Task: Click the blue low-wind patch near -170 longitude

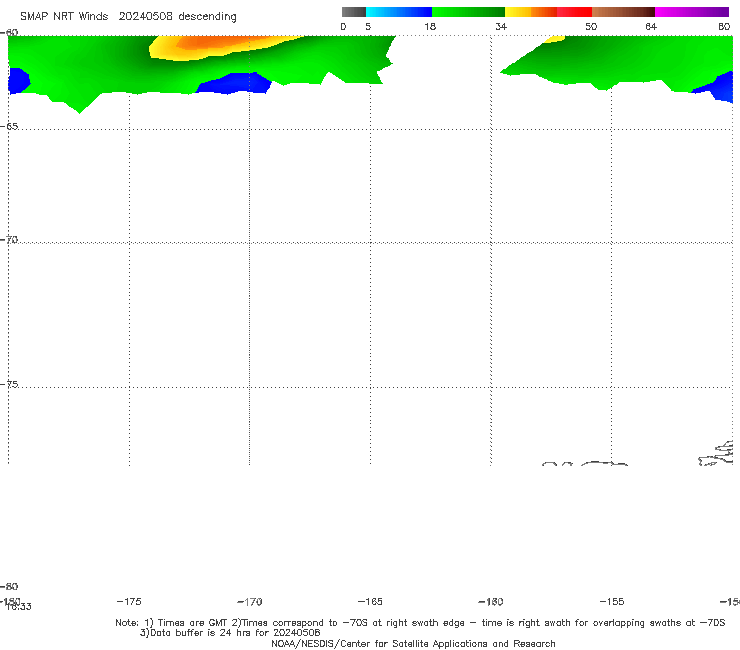Action: click(x=234, y=84)
